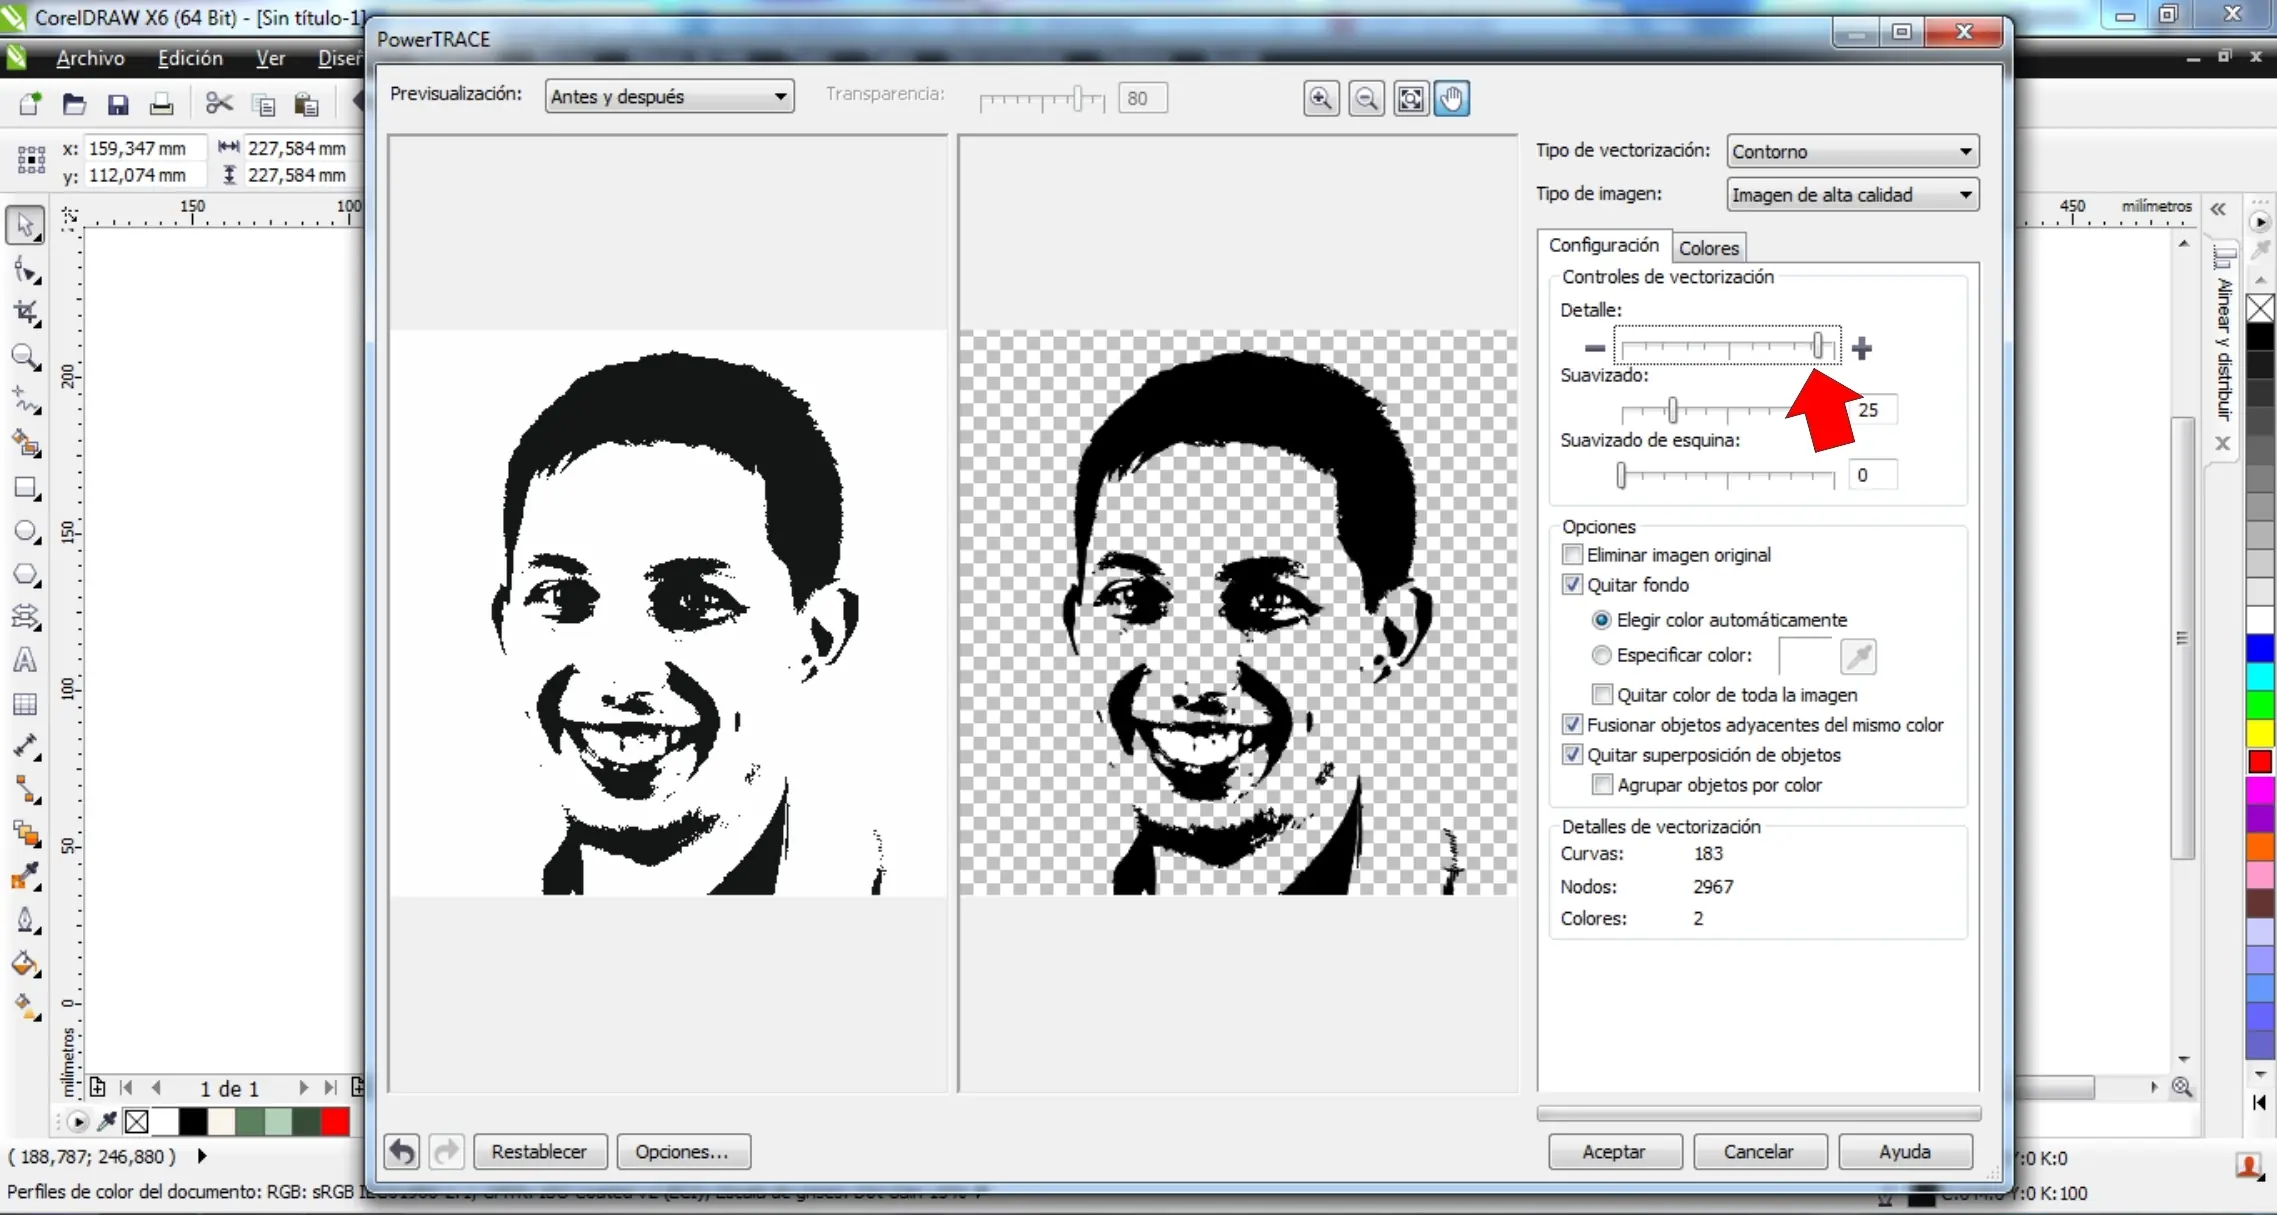The image size is (2277, 1215).
Task: Toggle Quitar superposición de objetos
Action: point(1572,754)
